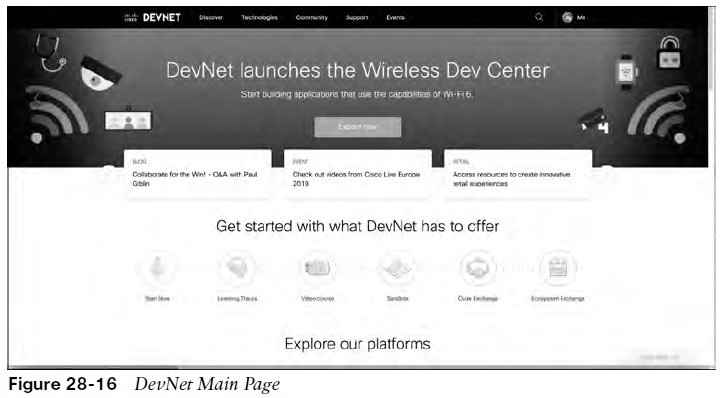Image resolution: width=721 pixels, height=398 pixels.
Task: Open the Community menu
Action: tap(312, 17)
